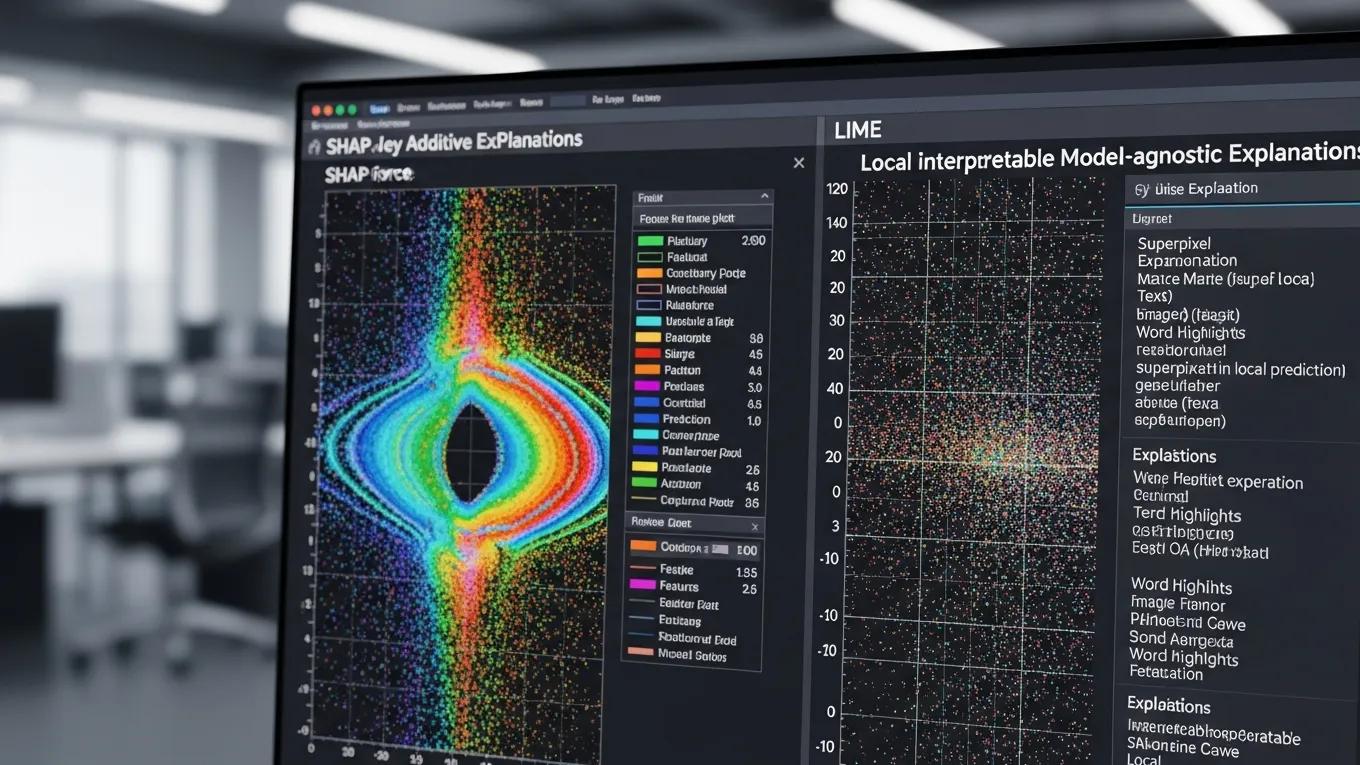
Task: Select "Sond Aerrgeta" in the LIME list
Action: click(1181, 639)
